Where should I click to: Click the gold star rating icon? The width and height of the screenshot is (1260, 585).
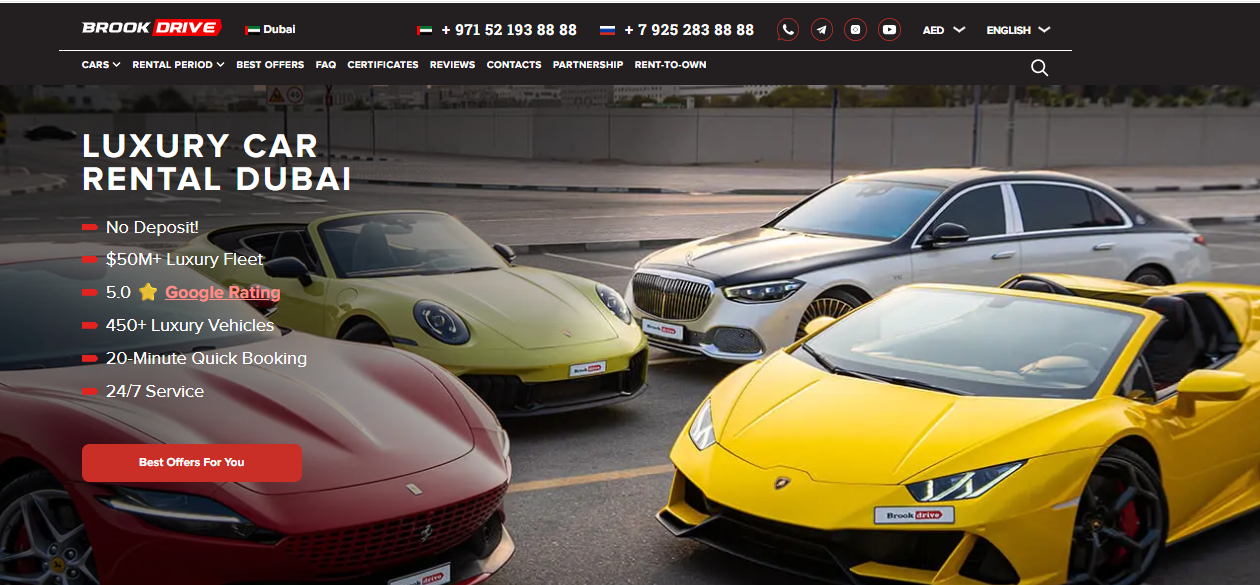coord(148,293)
